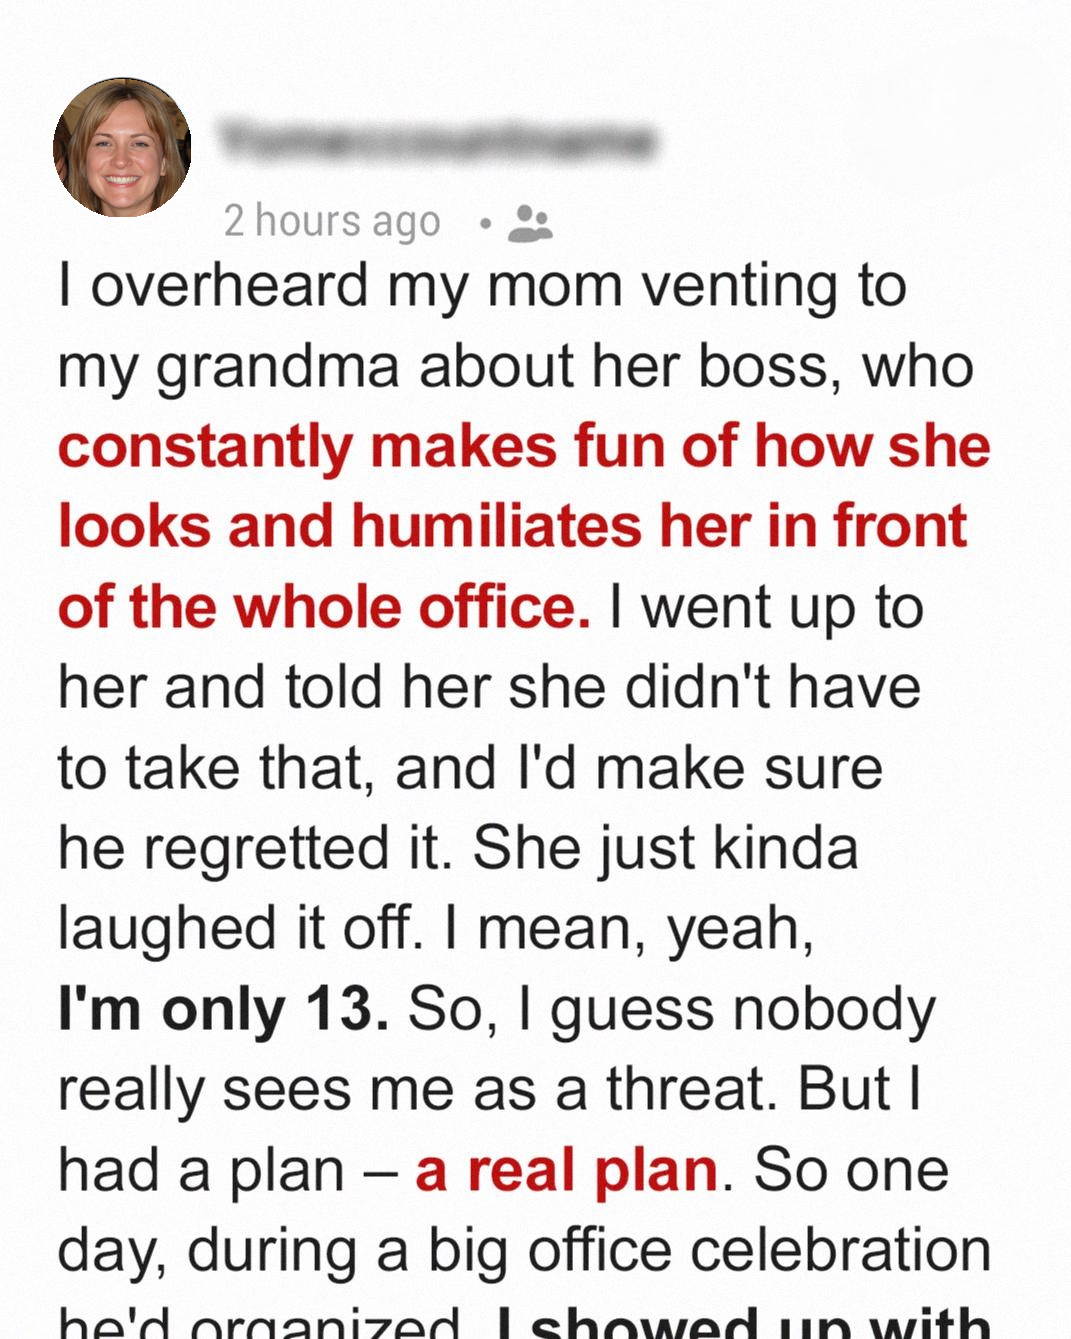Click the red phrase "a real plan"

tap(566, 1170)
